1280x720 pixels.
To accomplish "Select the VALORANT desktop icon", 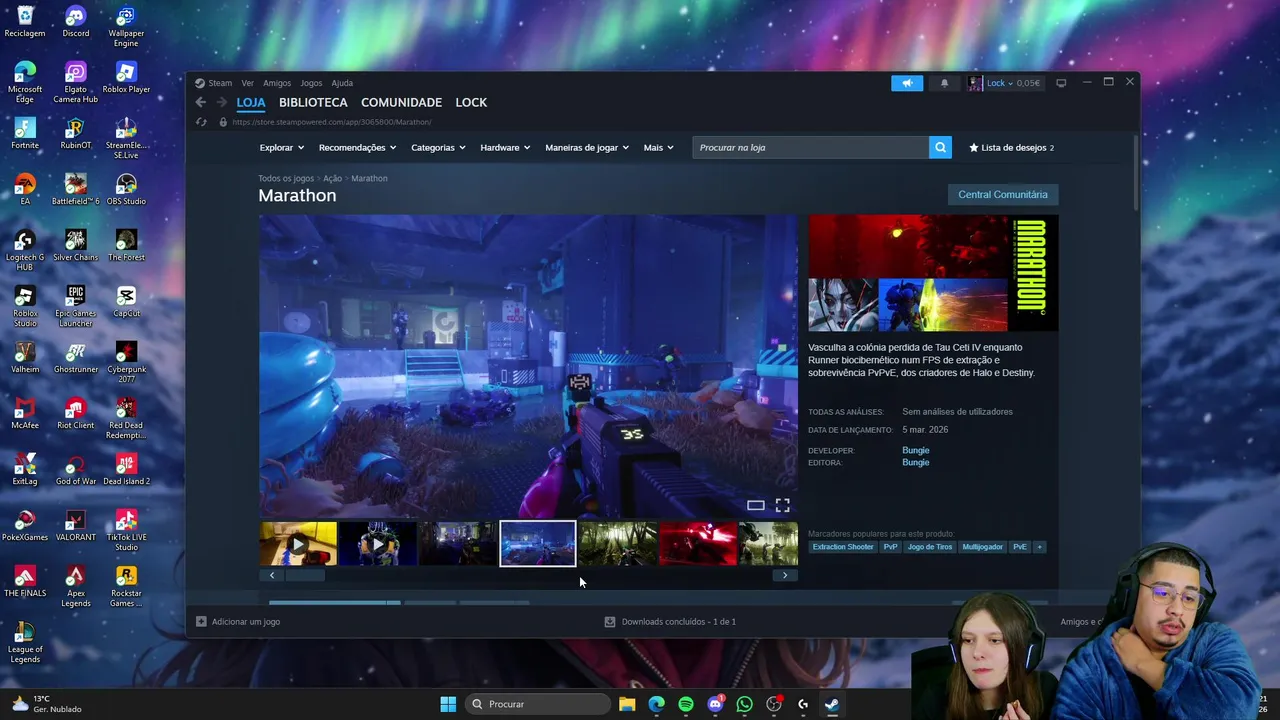I will click(76, 525).
